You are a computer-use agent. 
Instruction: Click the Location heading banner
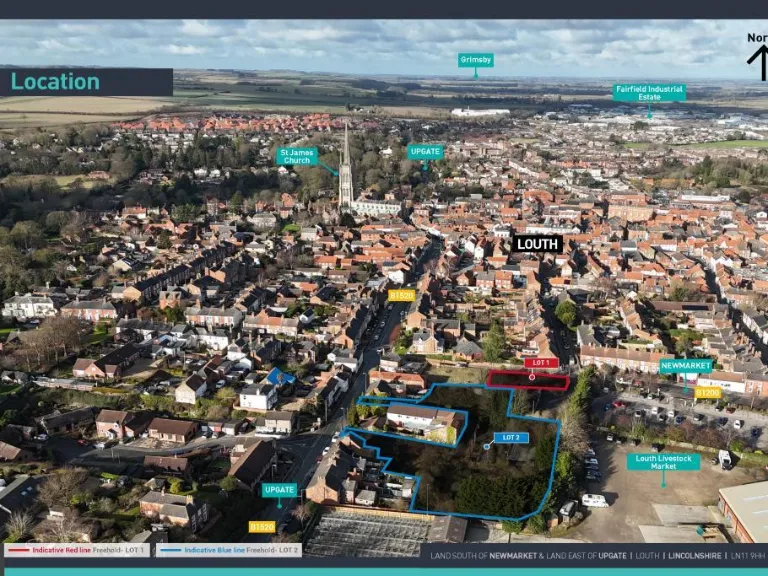tap(86, 82)
